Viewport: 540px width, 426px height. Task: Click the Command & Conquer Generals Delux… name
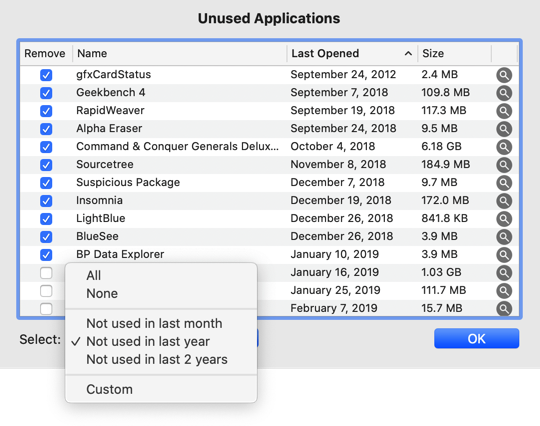[x=177, y=146]
